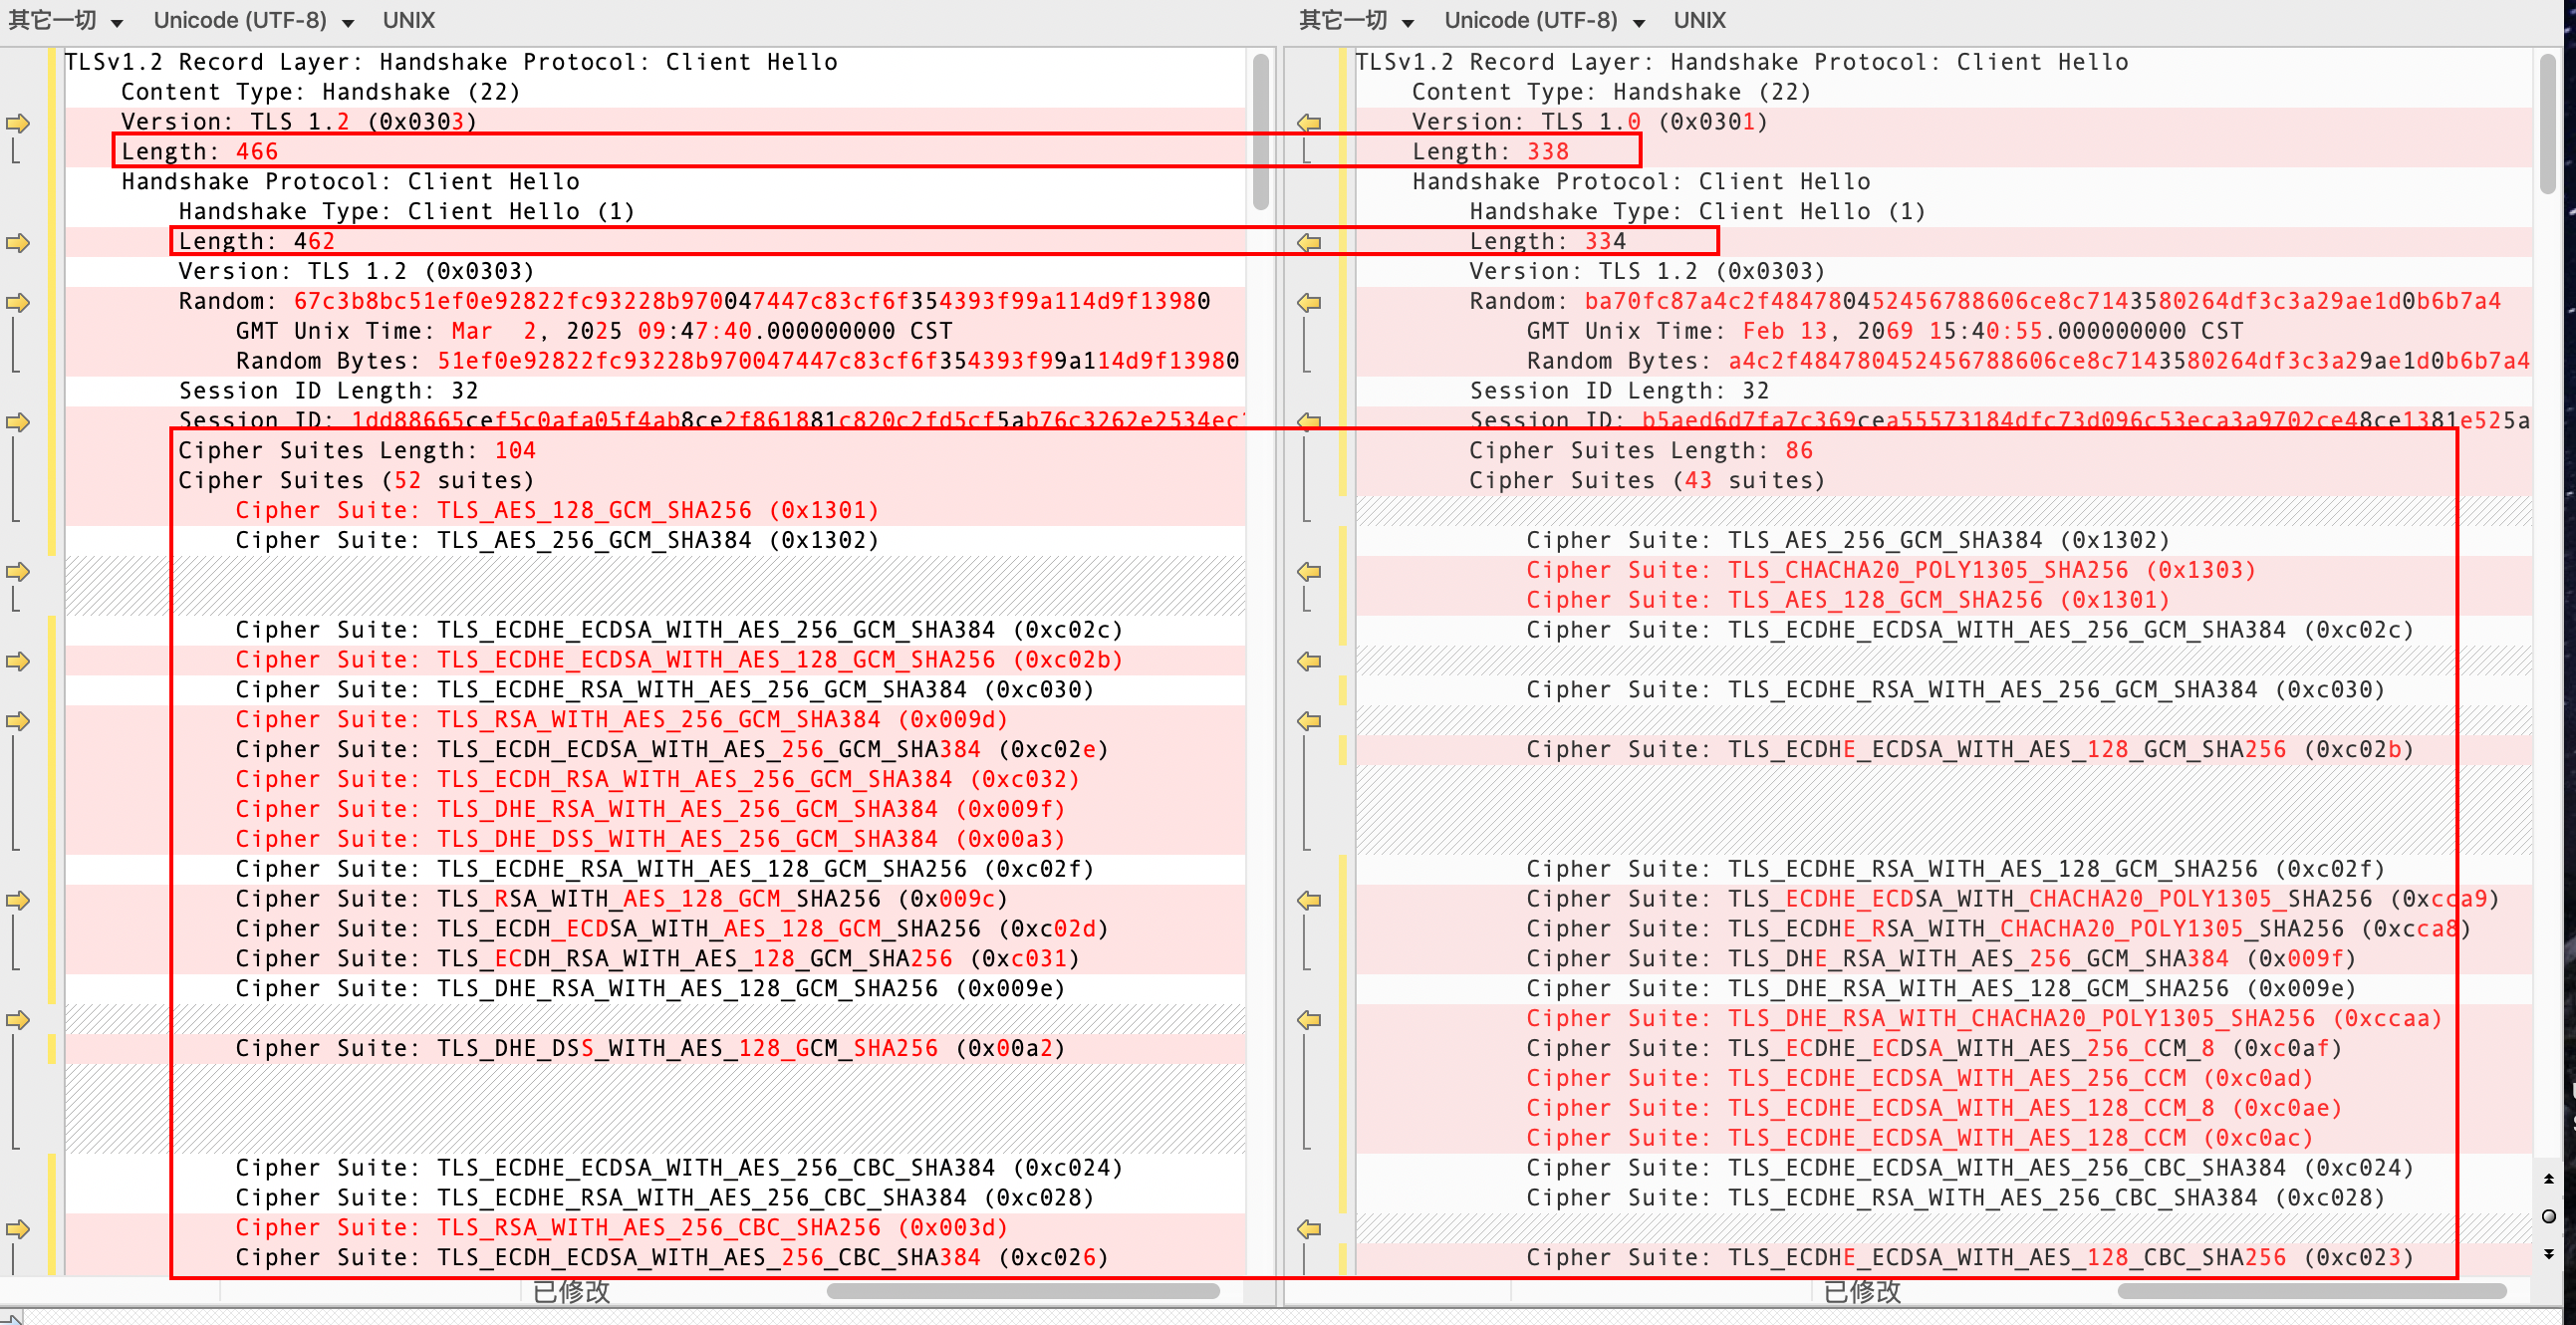Click the left pane vertical scrollbar thumb

tap(1260, 130)
